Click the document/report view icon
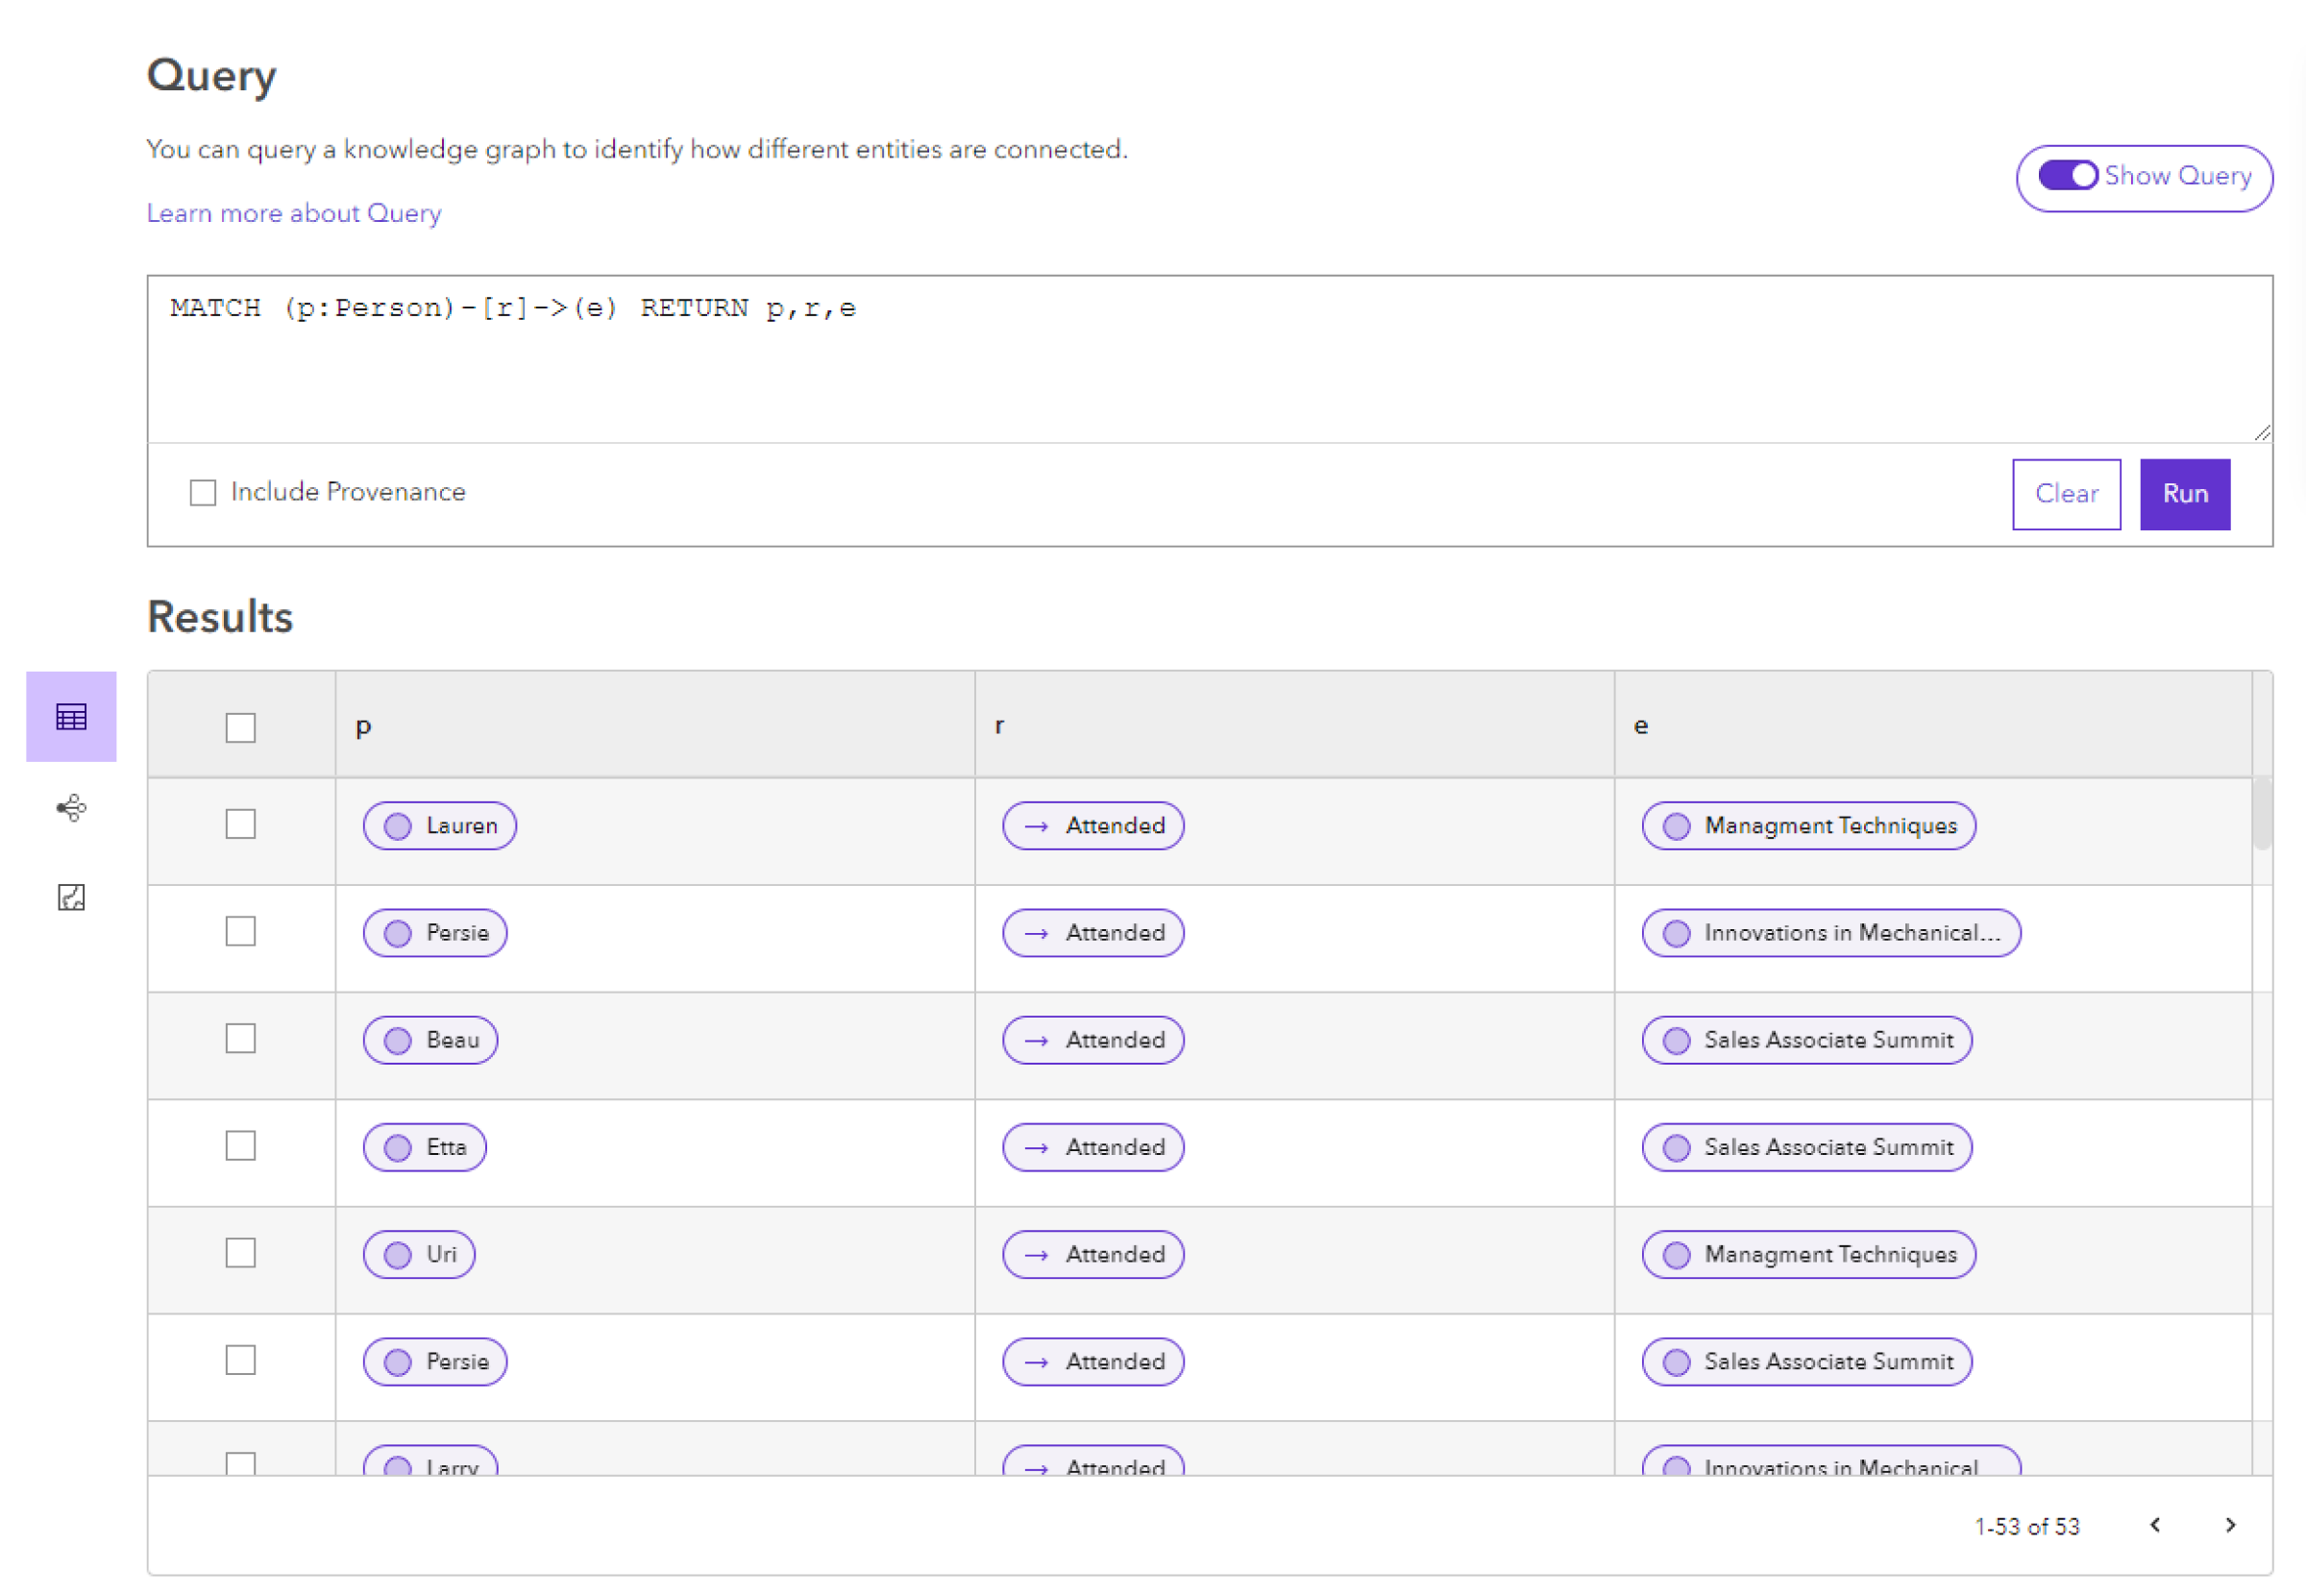 pyautogui.click(x=70, y=898)
